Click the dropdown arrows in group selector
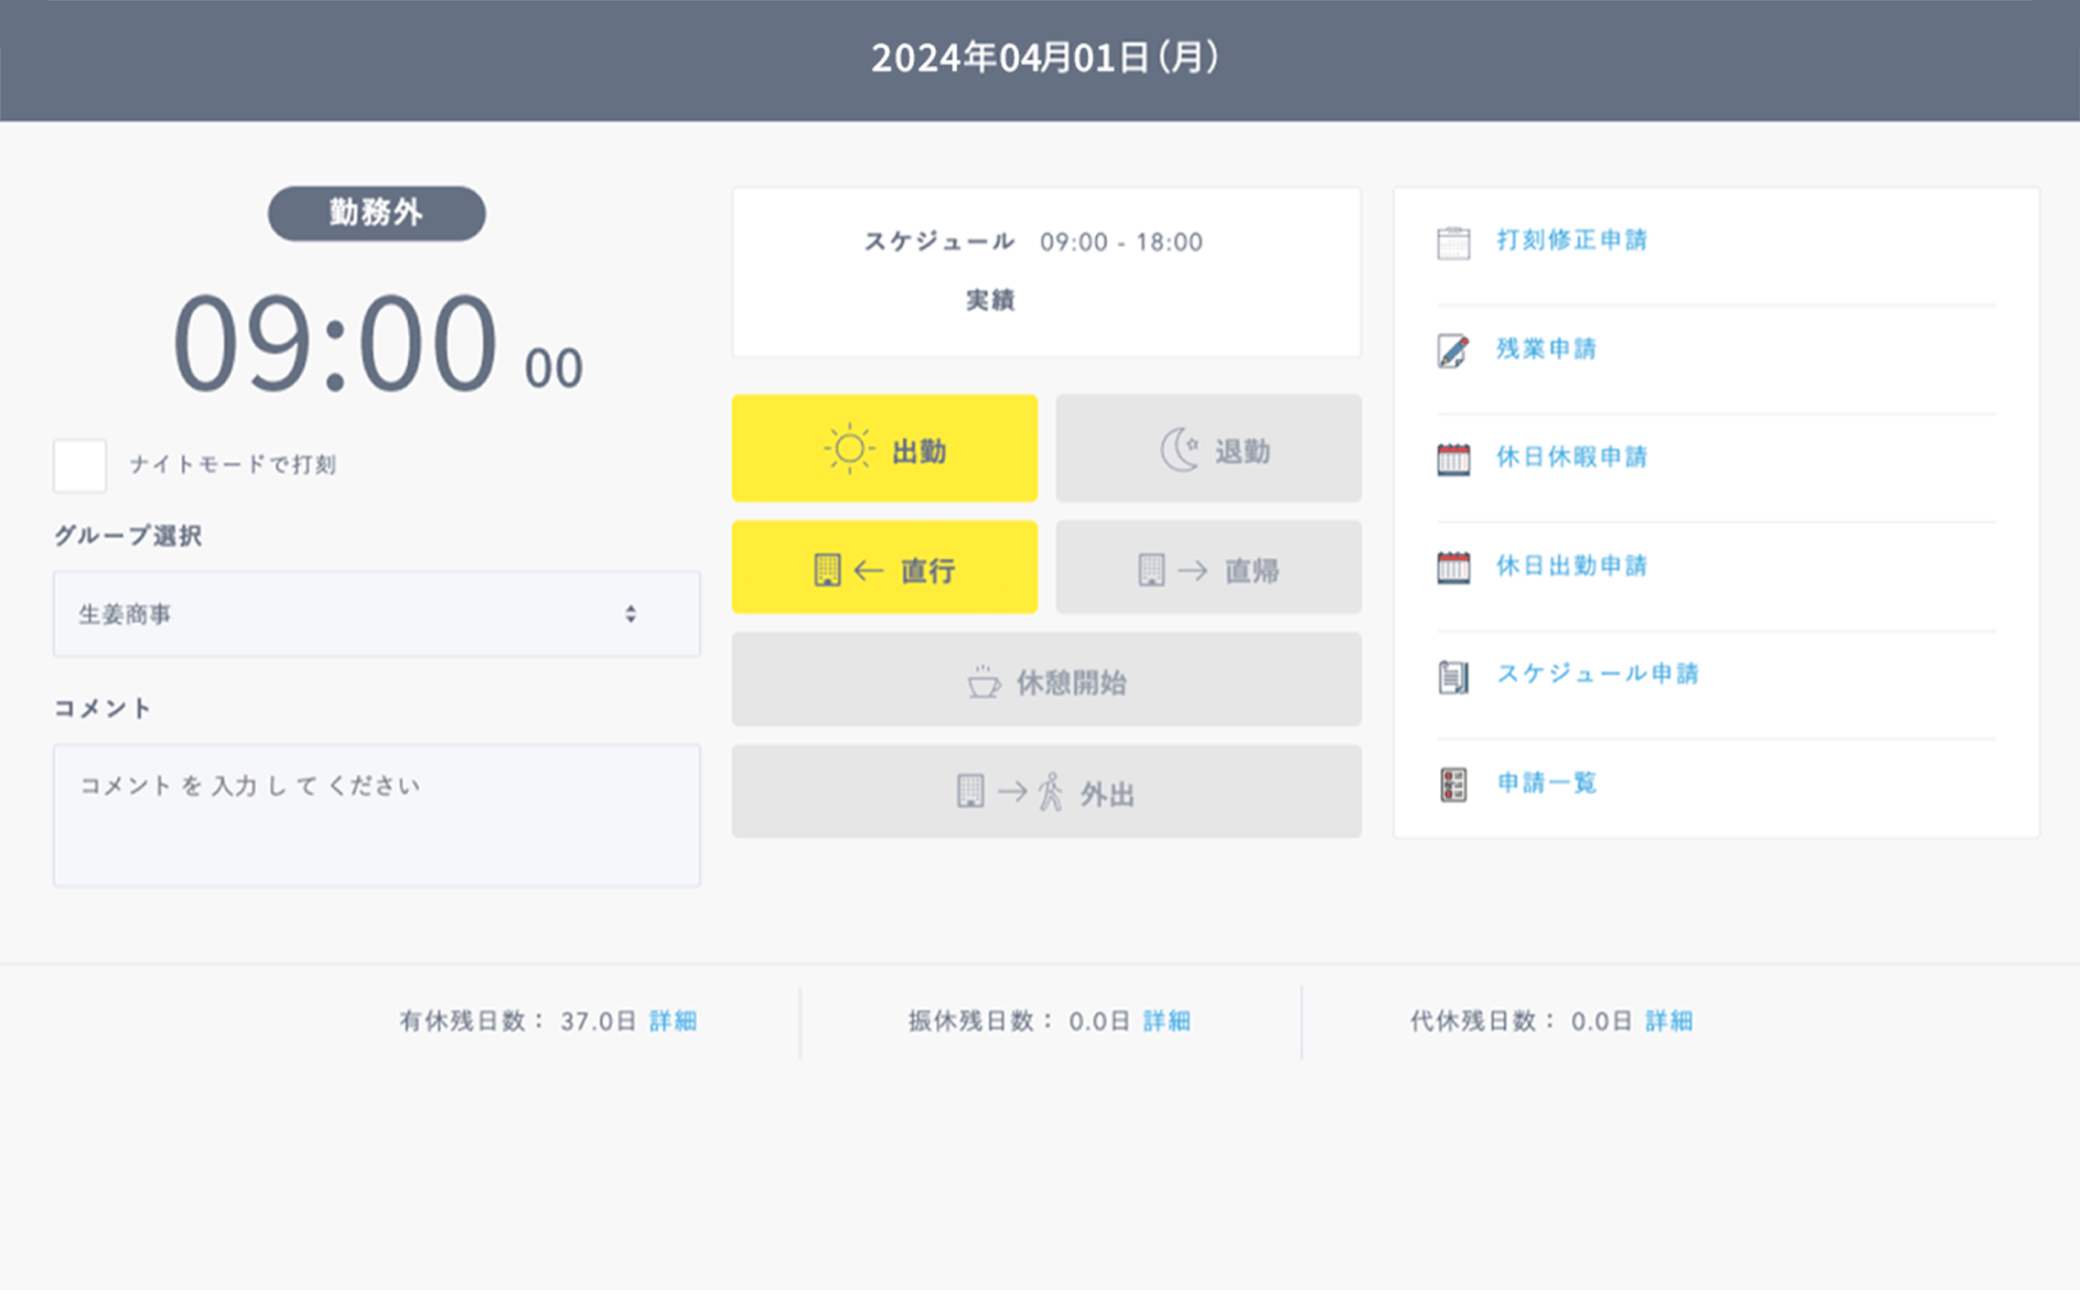The height and width of the screenshot is (1290, 2080). [630, 614]
